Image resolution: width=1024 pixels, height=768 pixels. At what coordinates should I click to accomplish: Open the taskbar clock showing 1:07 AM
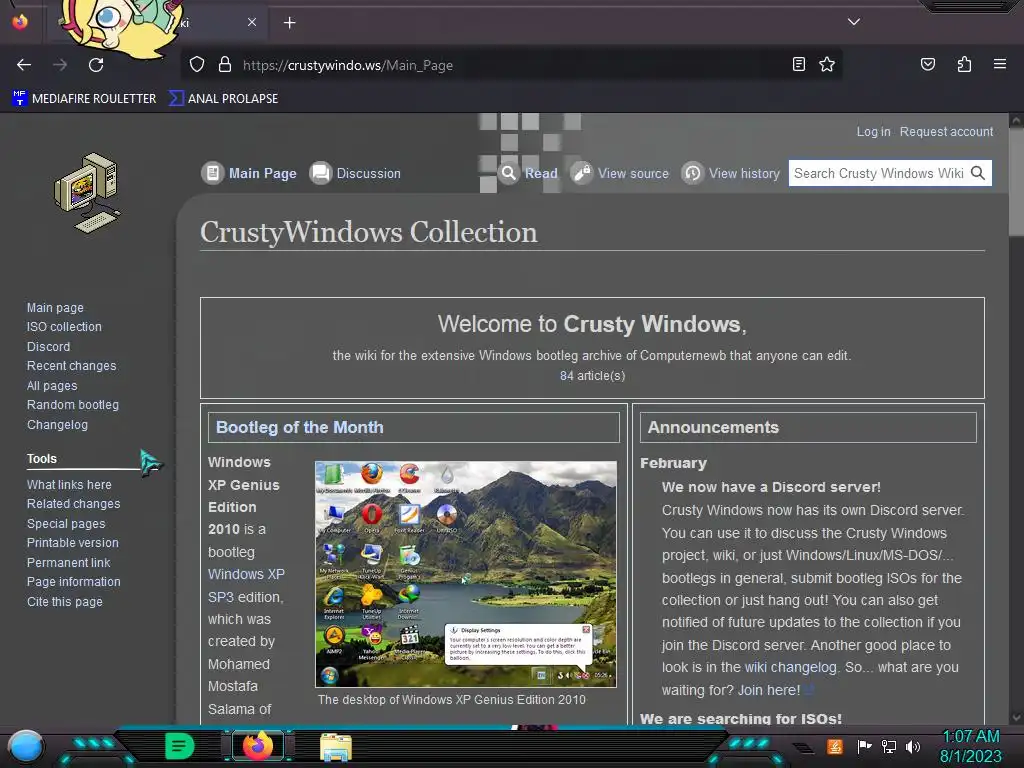tap(970, 746)
